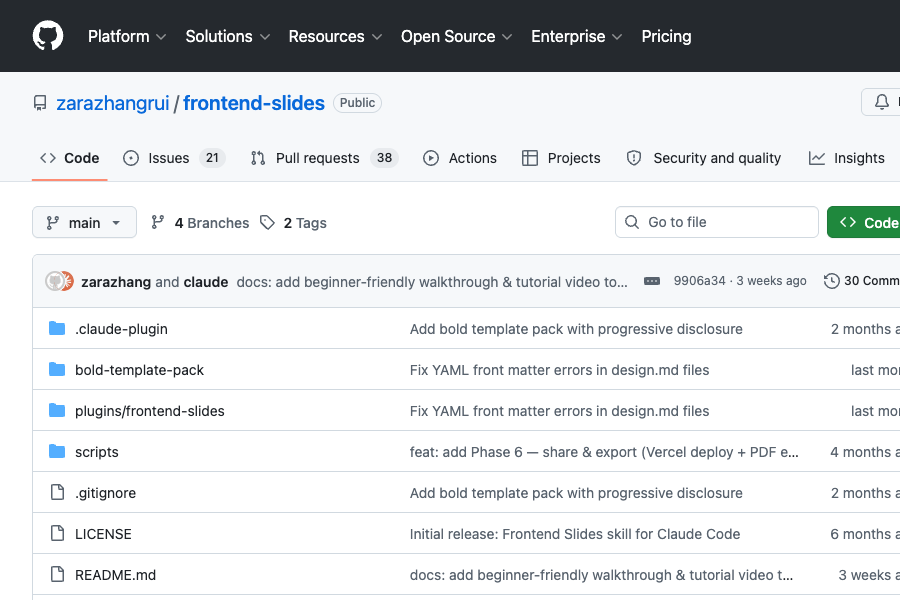Click the Issues count badge 21
This screenshot has width=900, height=600.
pos(212,158)
